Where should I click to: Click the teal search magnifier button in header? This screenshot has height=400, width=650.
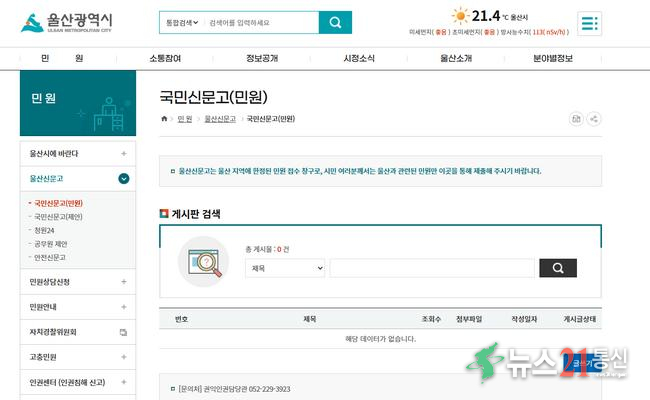(x=335, y=22)
